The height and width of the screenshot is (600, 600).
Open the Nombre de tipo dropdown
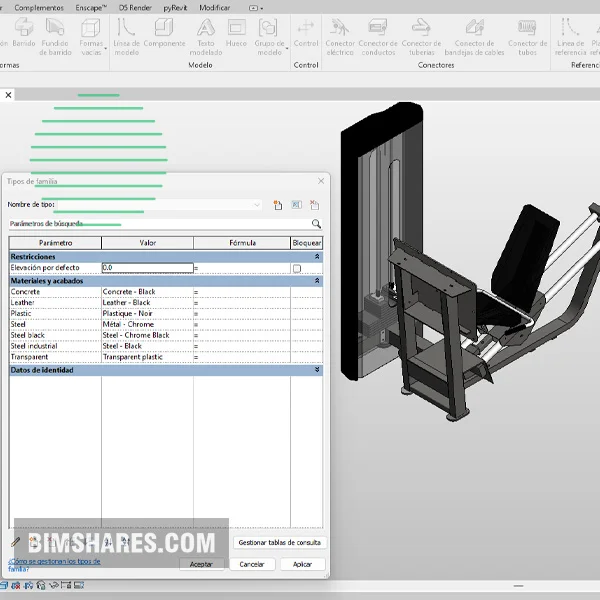pos(257,204)
